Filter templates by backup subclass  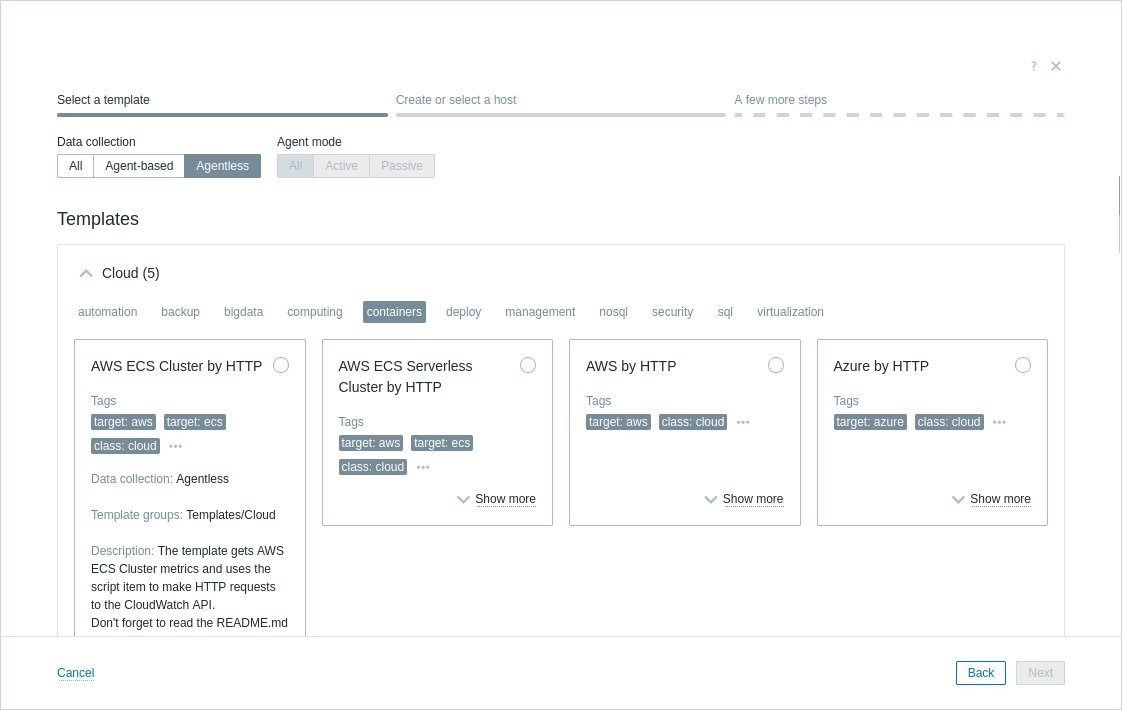pyautogui.click(x=180, y=312)
